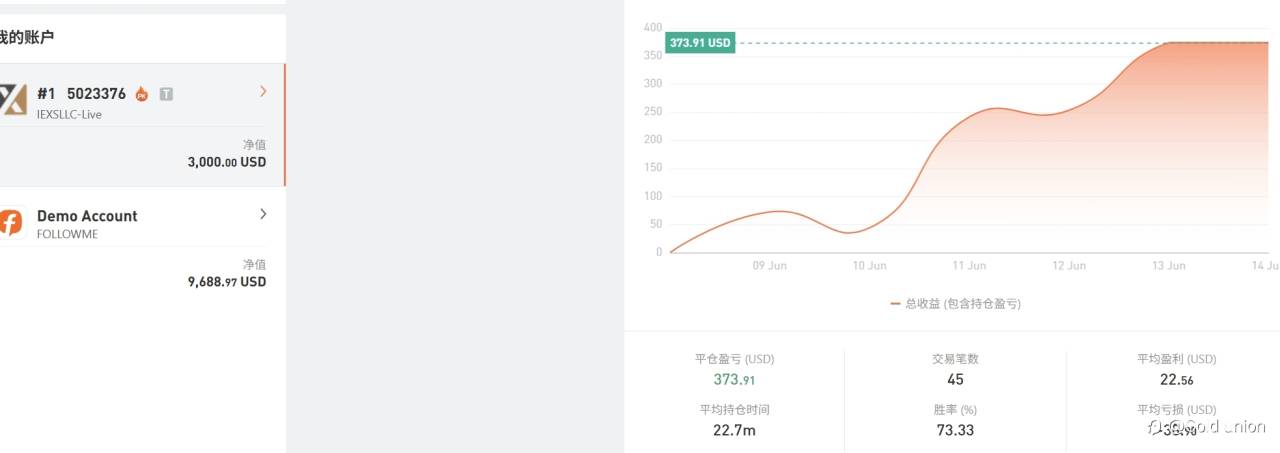Click the 胜率 (%) label
Viewport: 1280px width, 453px height.
coord(955,410)
